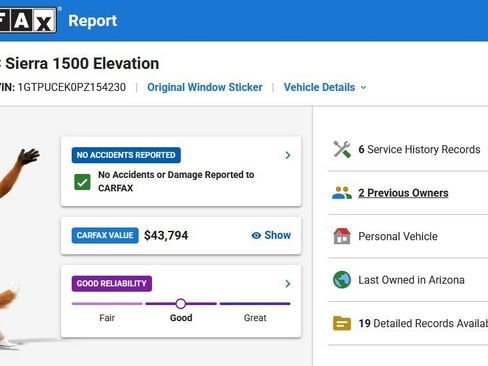Click the VIN number 1GTPUCEK0PZ154230

coord(72,87)
